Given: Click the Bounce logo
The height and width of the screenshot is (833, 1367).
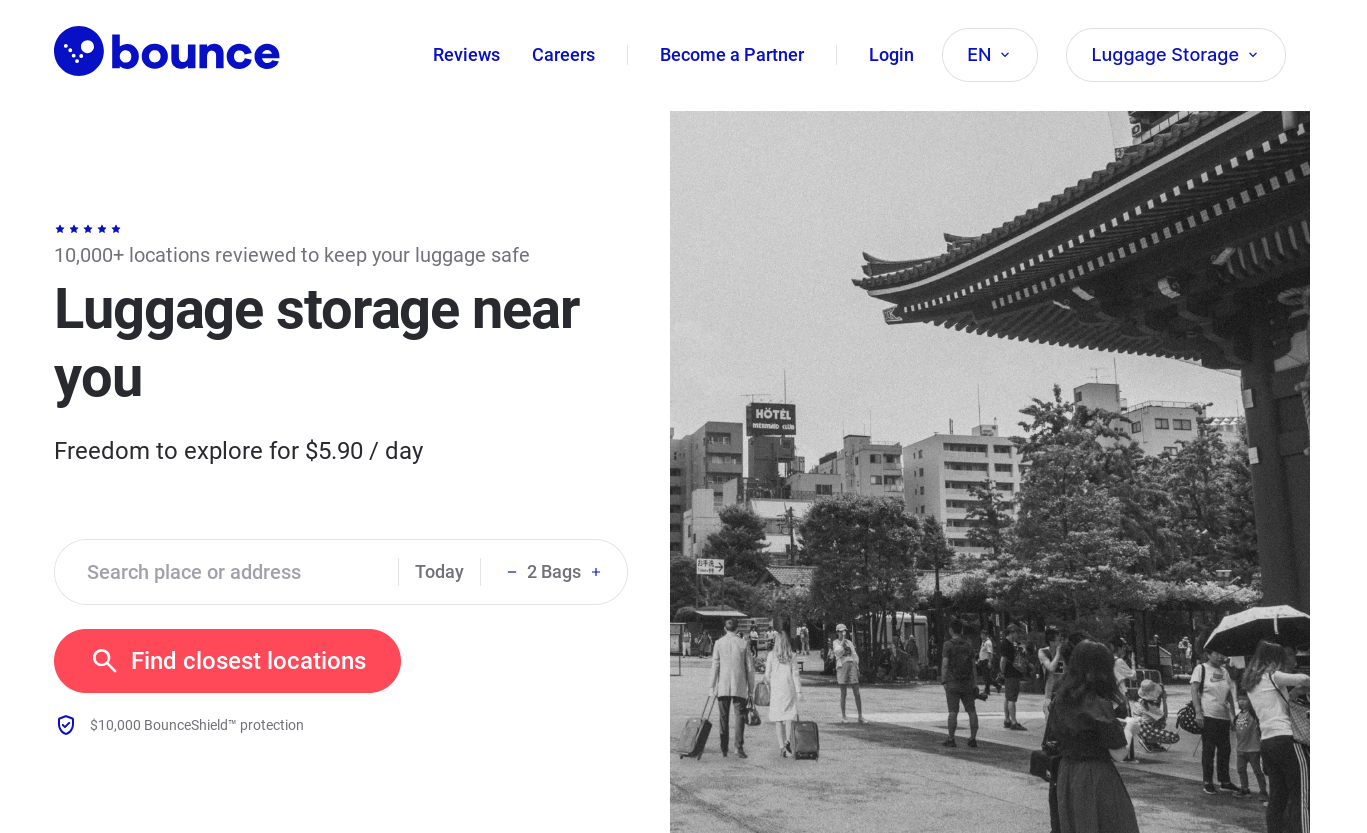Looking at the screenshot, I should [166, 51].
